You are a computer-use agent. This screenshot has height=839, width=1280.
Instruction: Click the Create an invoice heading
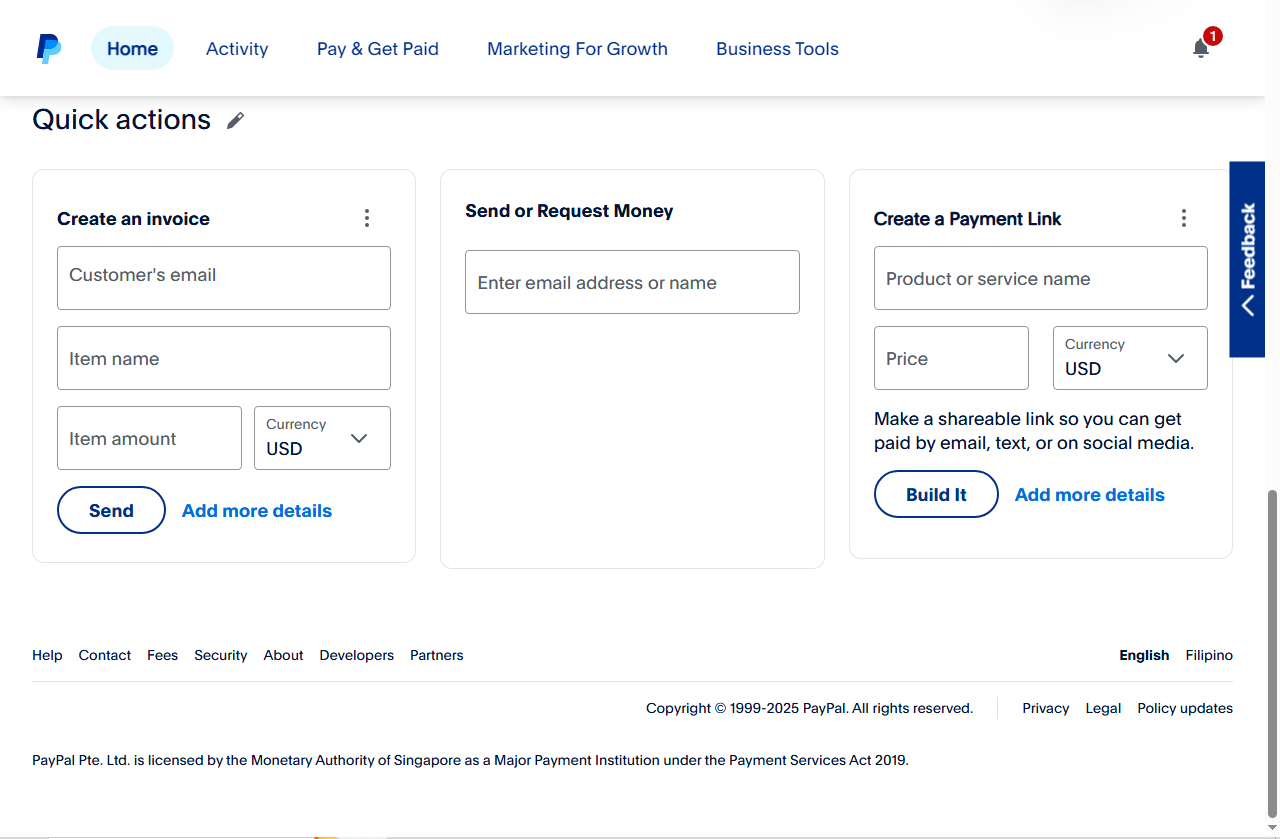[x=133, y=219]
